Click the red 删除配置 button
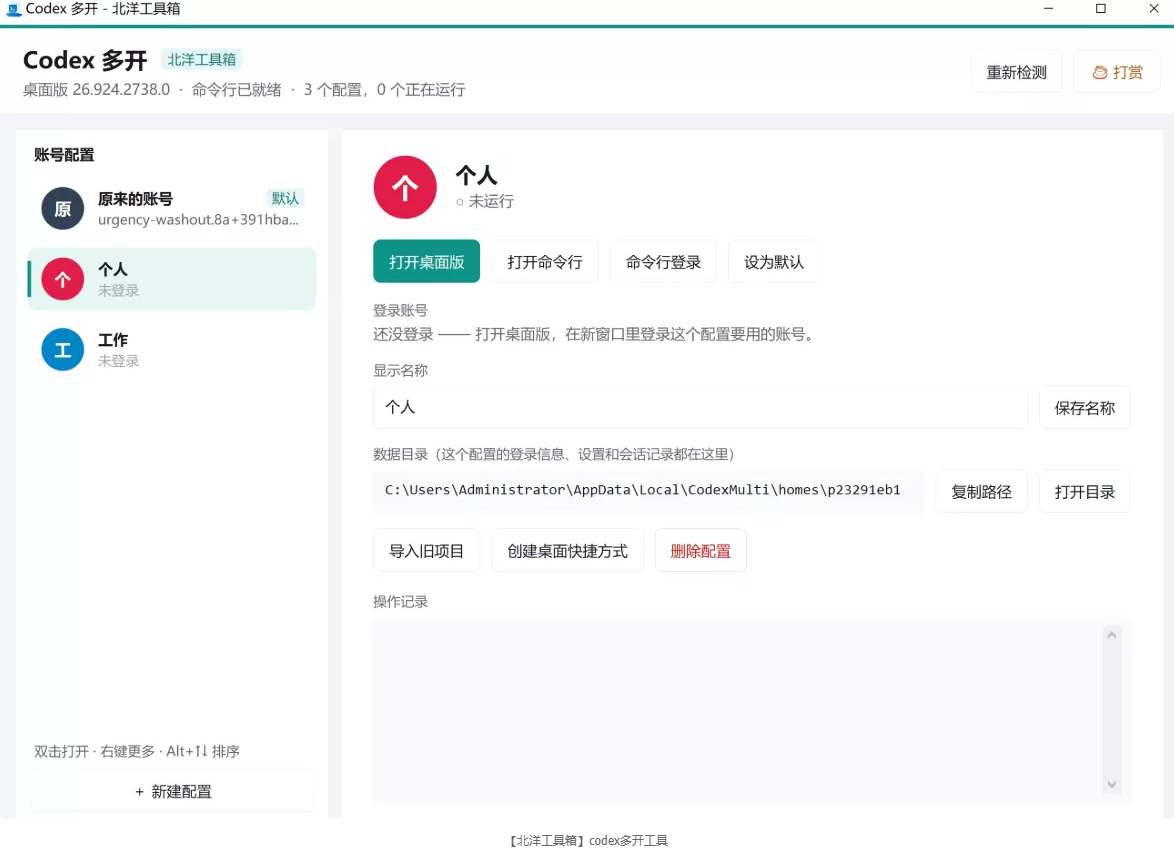 coord(701,551)
